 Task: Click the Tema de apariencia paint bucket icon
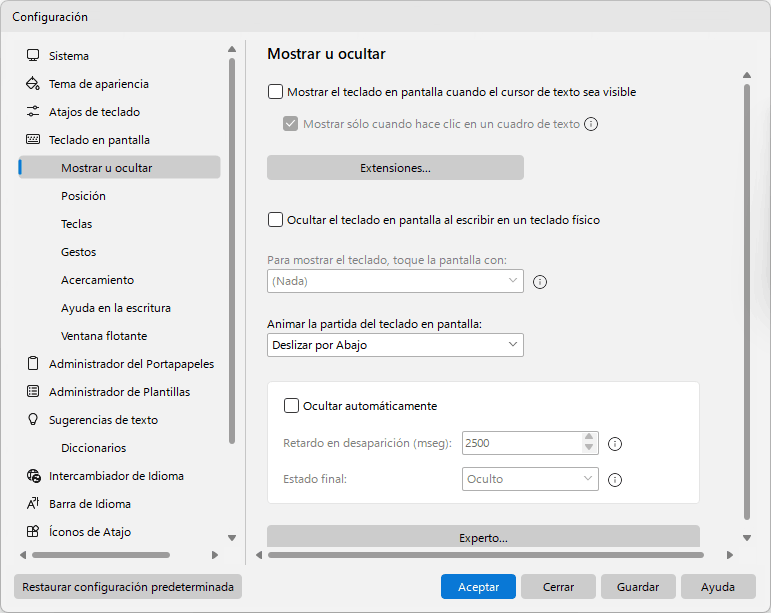33,83
